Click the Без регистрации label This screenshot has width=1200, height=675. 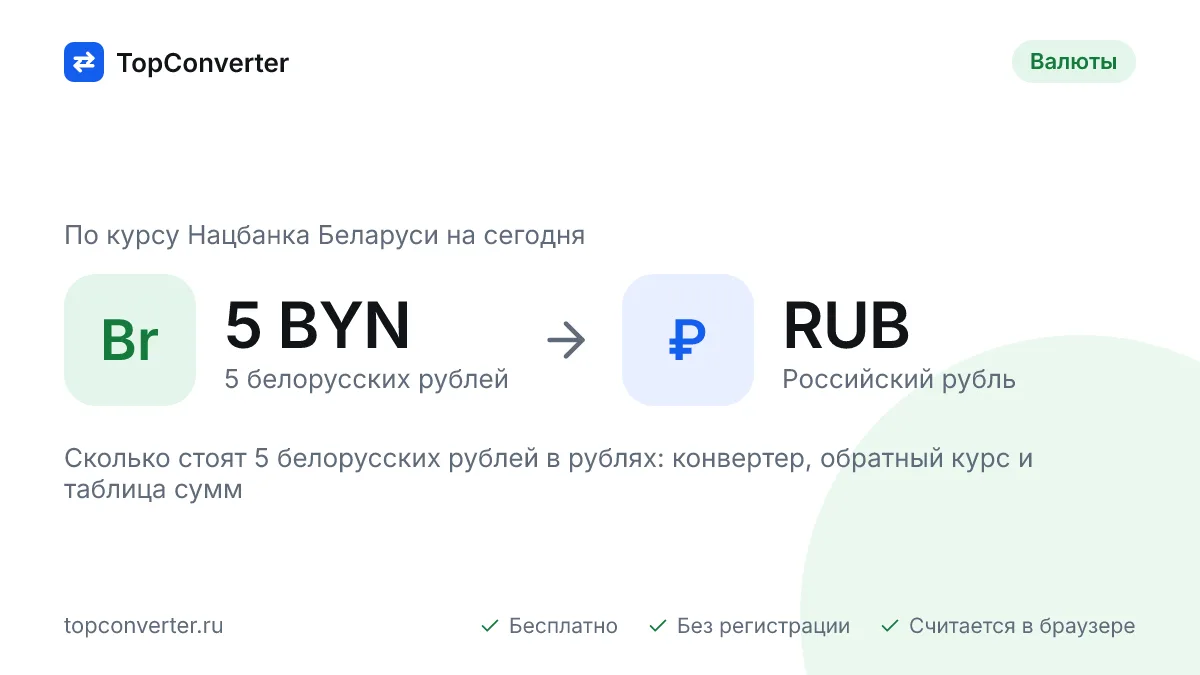click(763, 626)
